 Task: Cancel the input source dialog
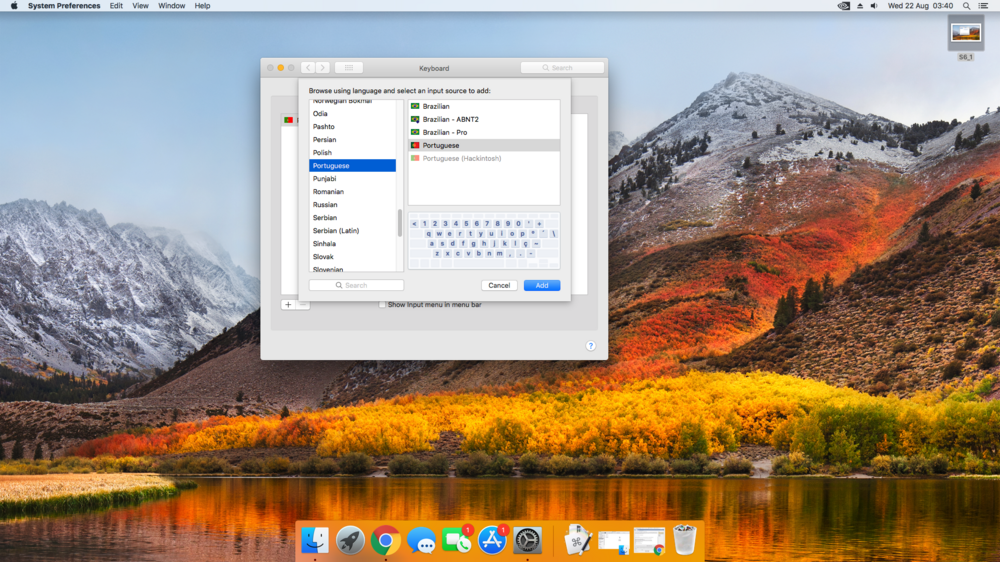(499, 286)
